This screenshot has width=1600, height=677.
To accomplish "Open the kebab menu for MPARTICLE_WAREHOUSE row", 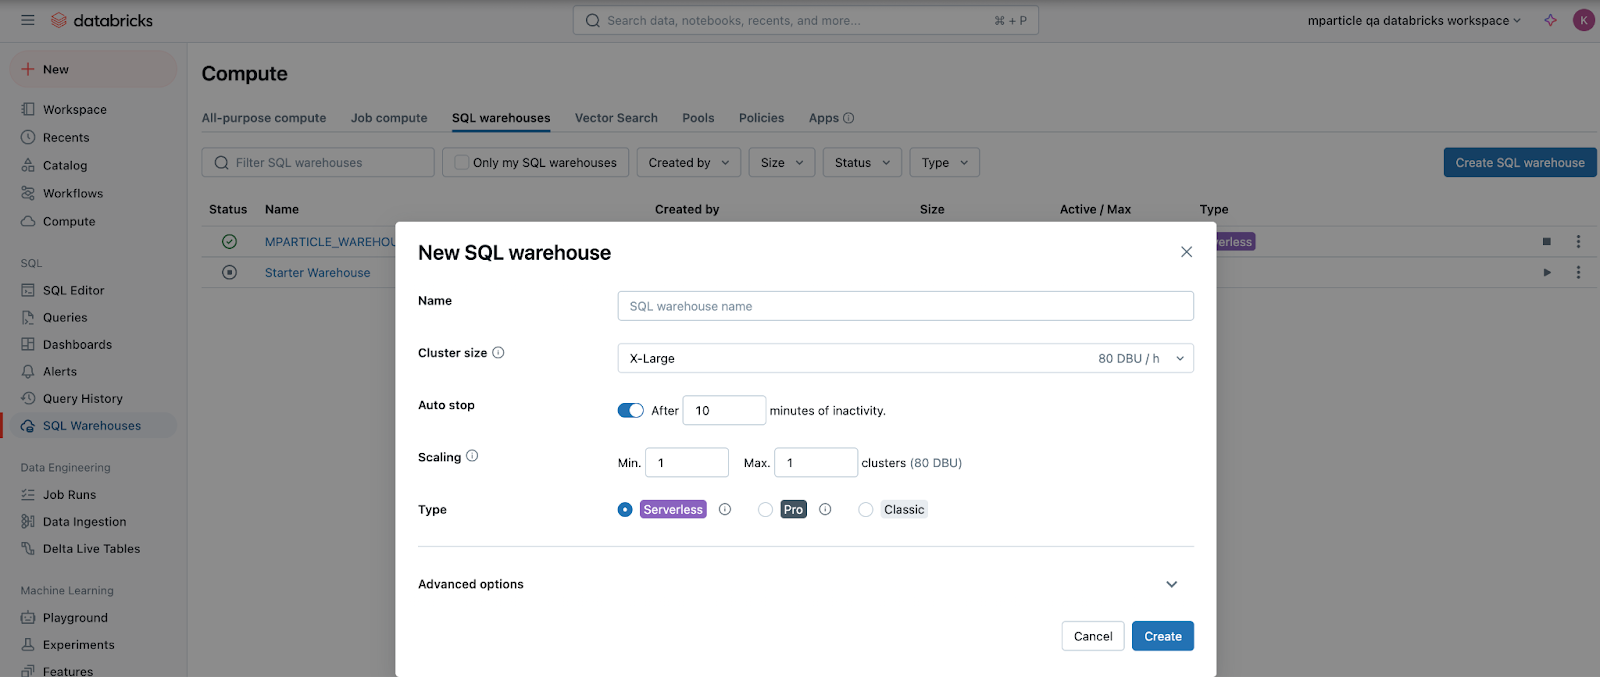I will tap(1578, 241).
